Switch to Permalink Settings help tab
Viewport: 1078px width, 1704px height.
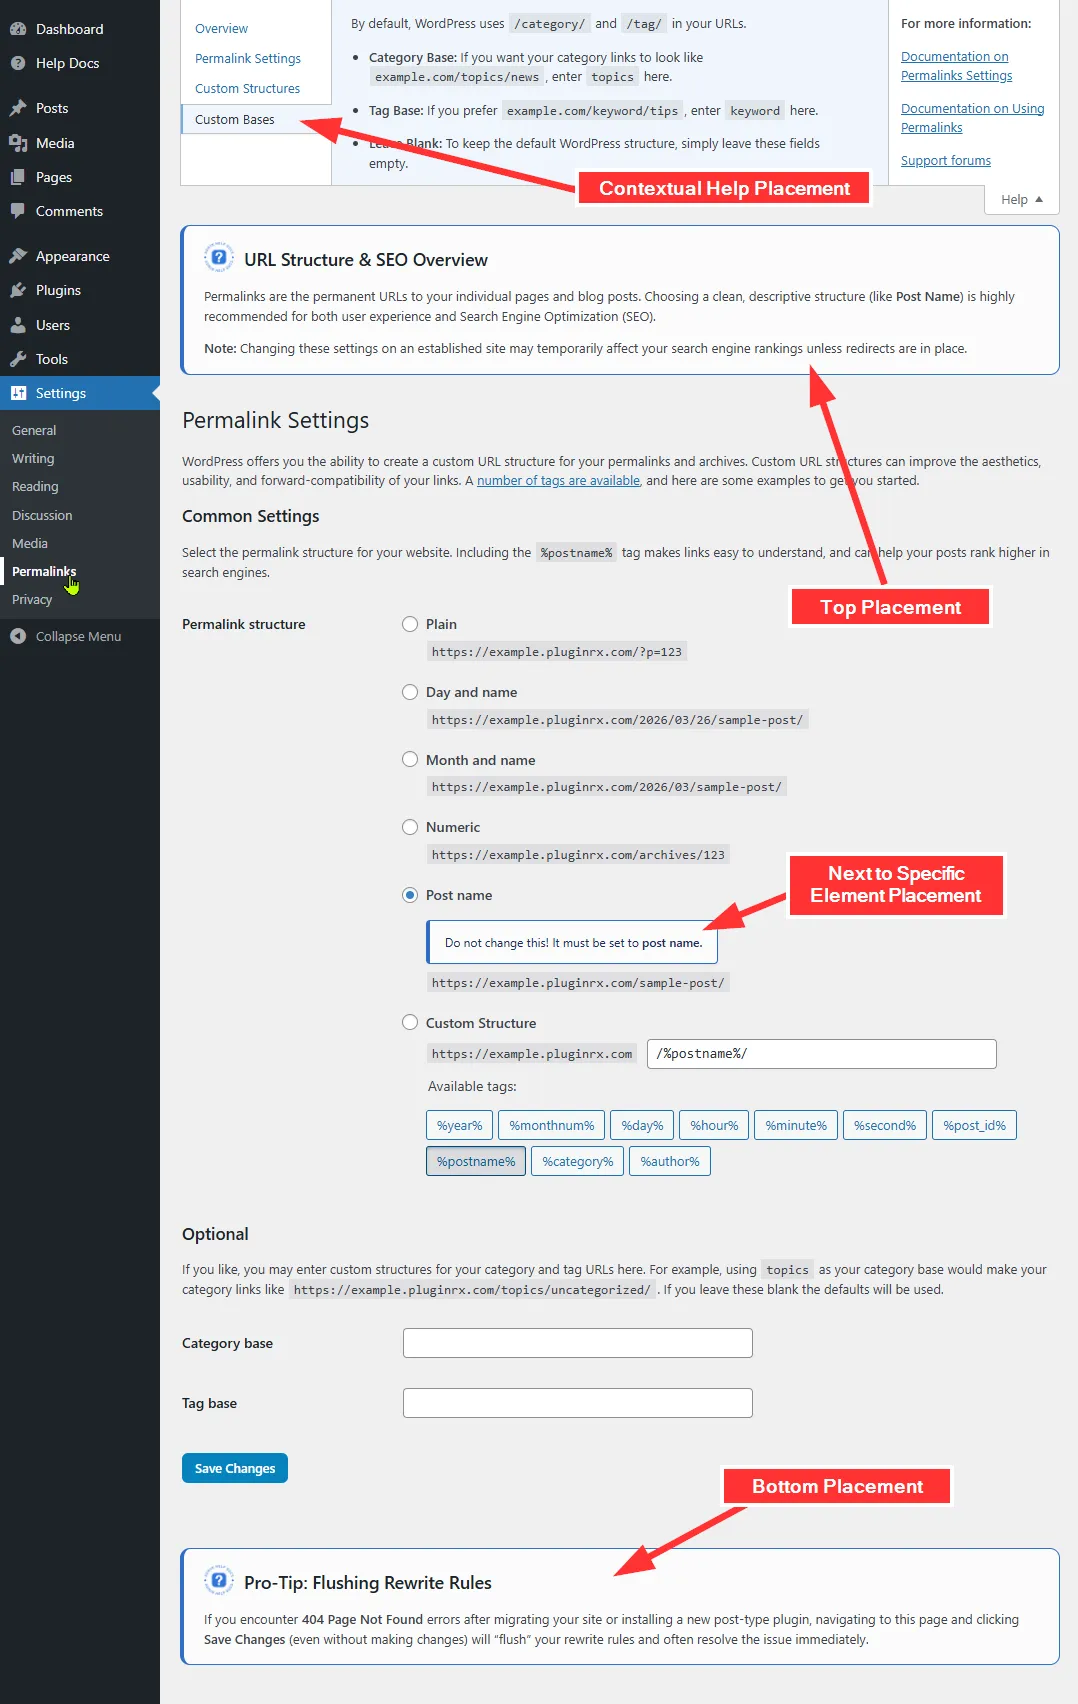[248, 58]
